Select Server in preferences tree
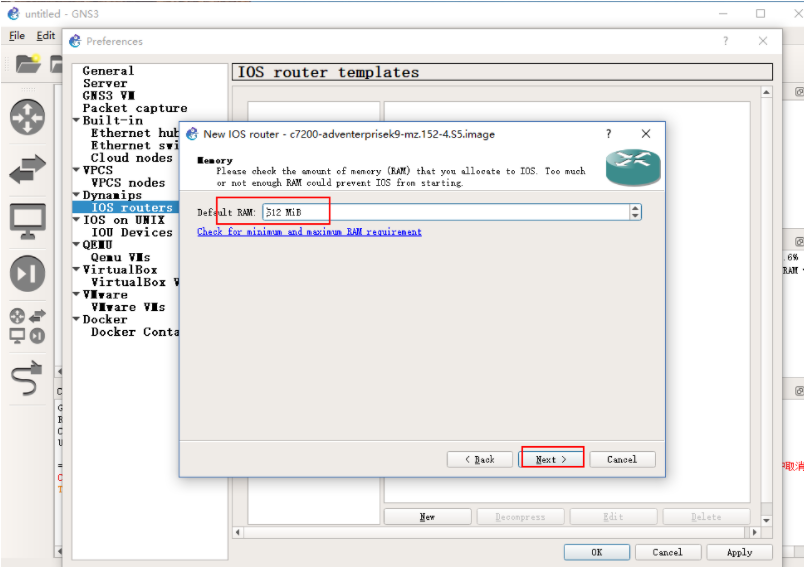 [x=105, y=83]
